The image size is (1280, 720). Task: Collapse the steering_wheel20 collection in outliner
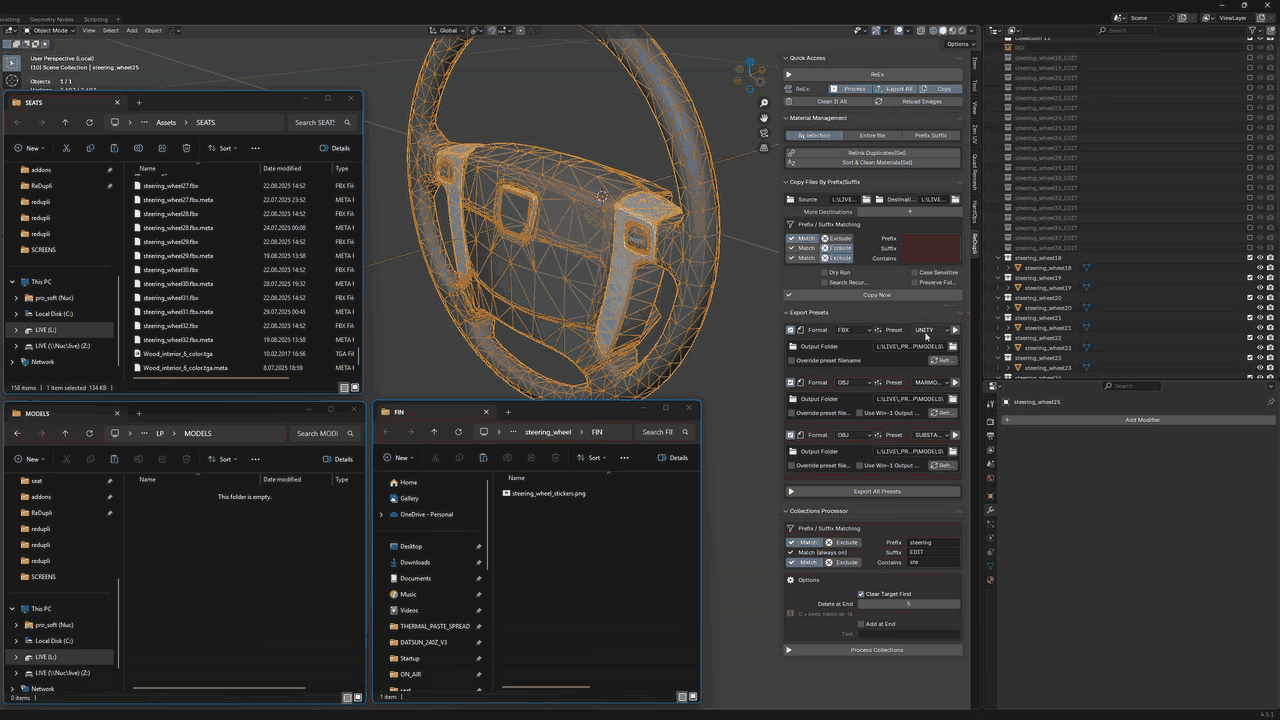click(999, 298)
